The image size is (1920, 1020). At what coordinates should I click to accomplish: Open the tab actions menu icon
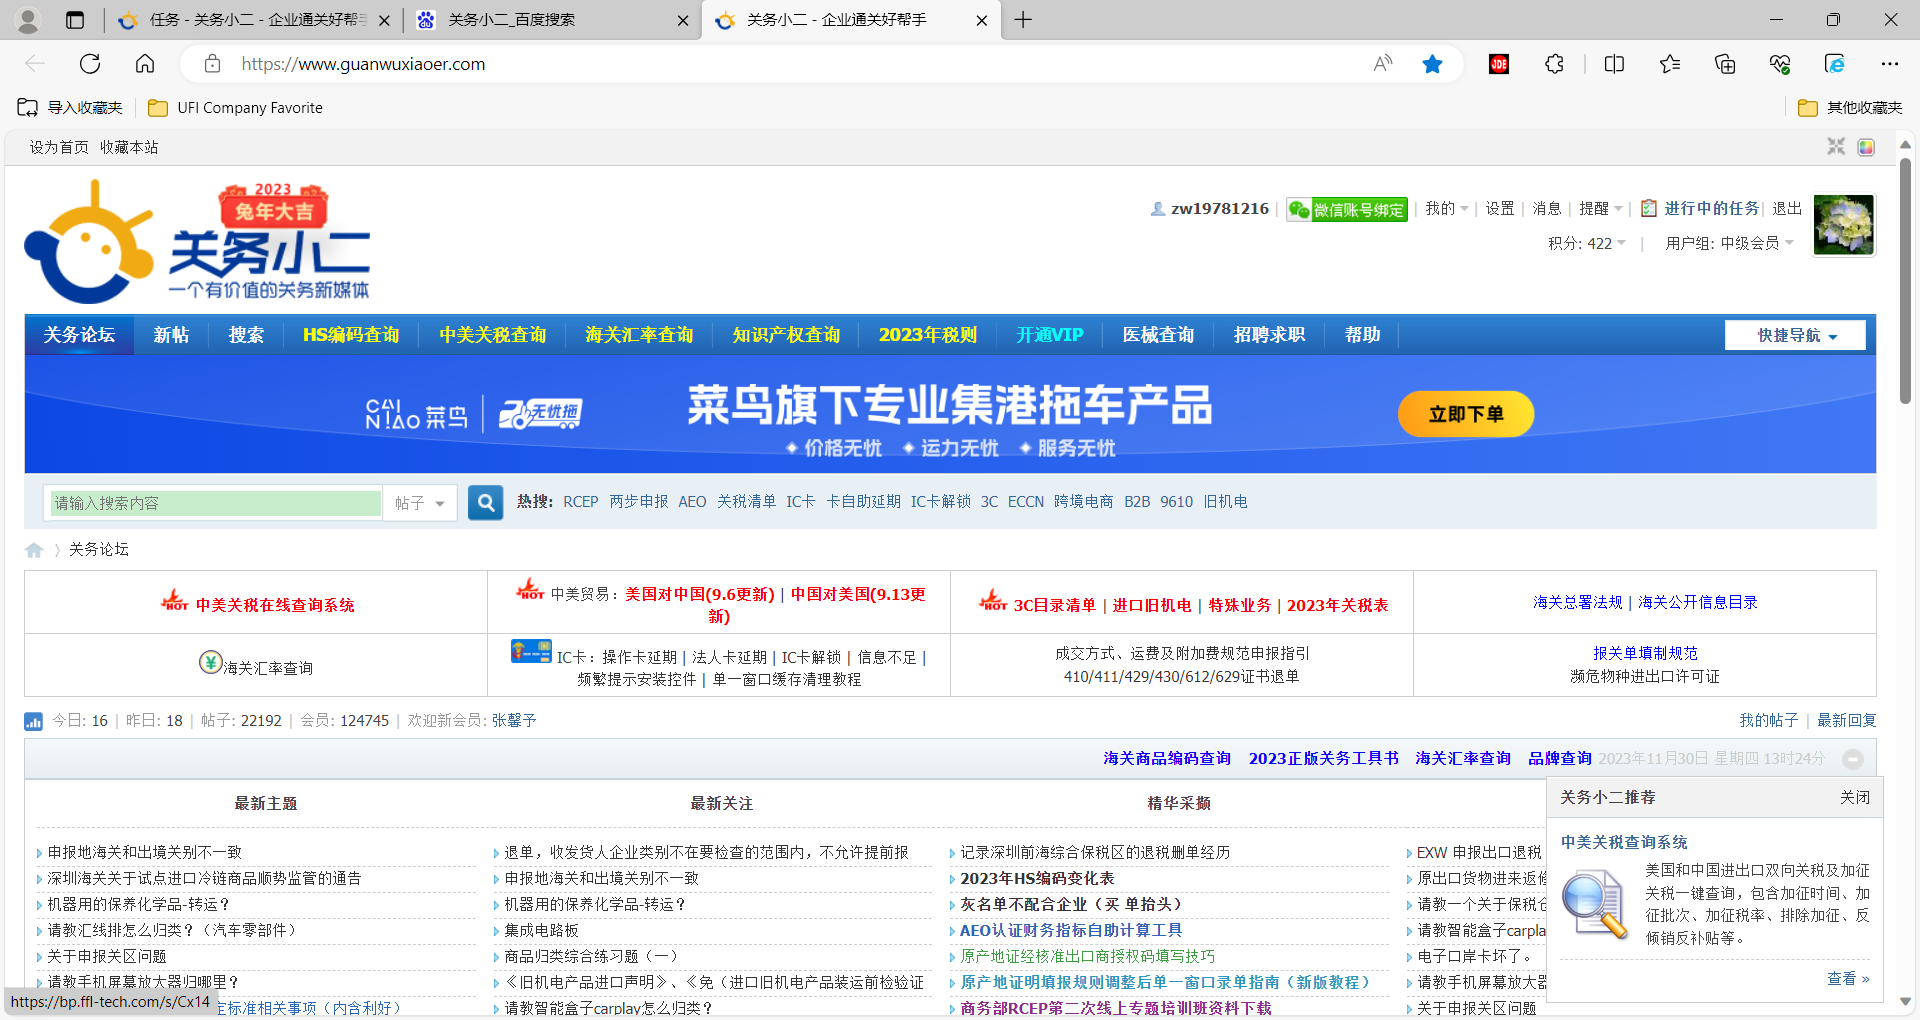click(x=75, y=20)
